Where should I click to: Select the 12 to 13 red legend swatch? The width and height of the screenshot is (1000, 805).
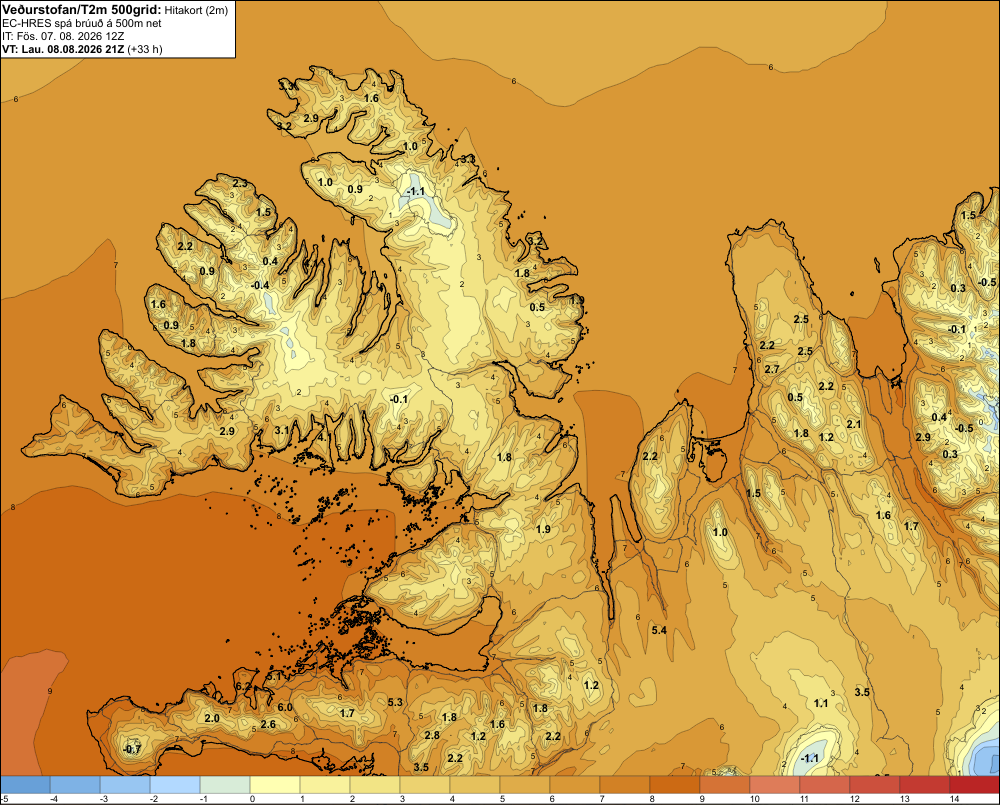tap(875, 785)
